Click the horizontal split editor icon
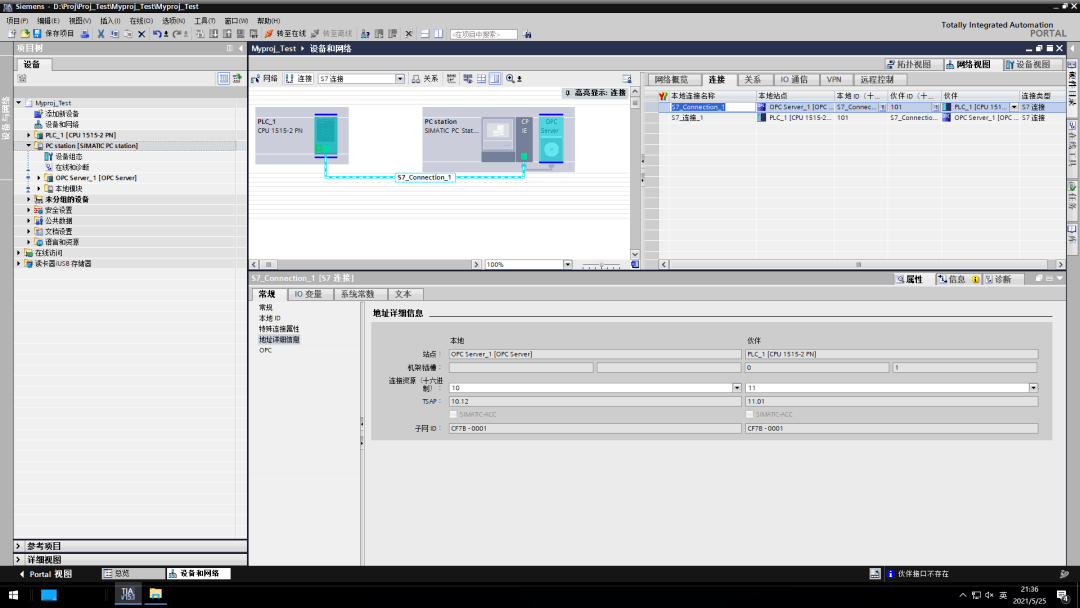 click(425, 34)
